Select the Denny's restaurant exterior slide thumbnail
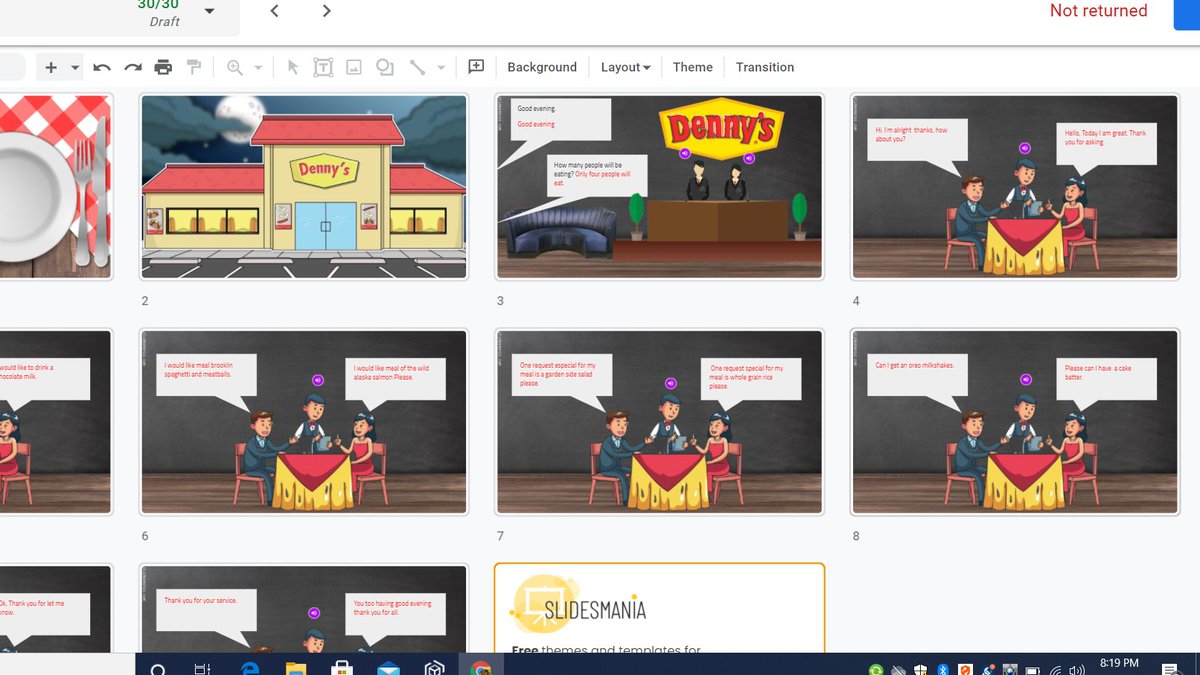This screenshot has width=1200, height=675. pyautogui.click(x=304, y=186)
